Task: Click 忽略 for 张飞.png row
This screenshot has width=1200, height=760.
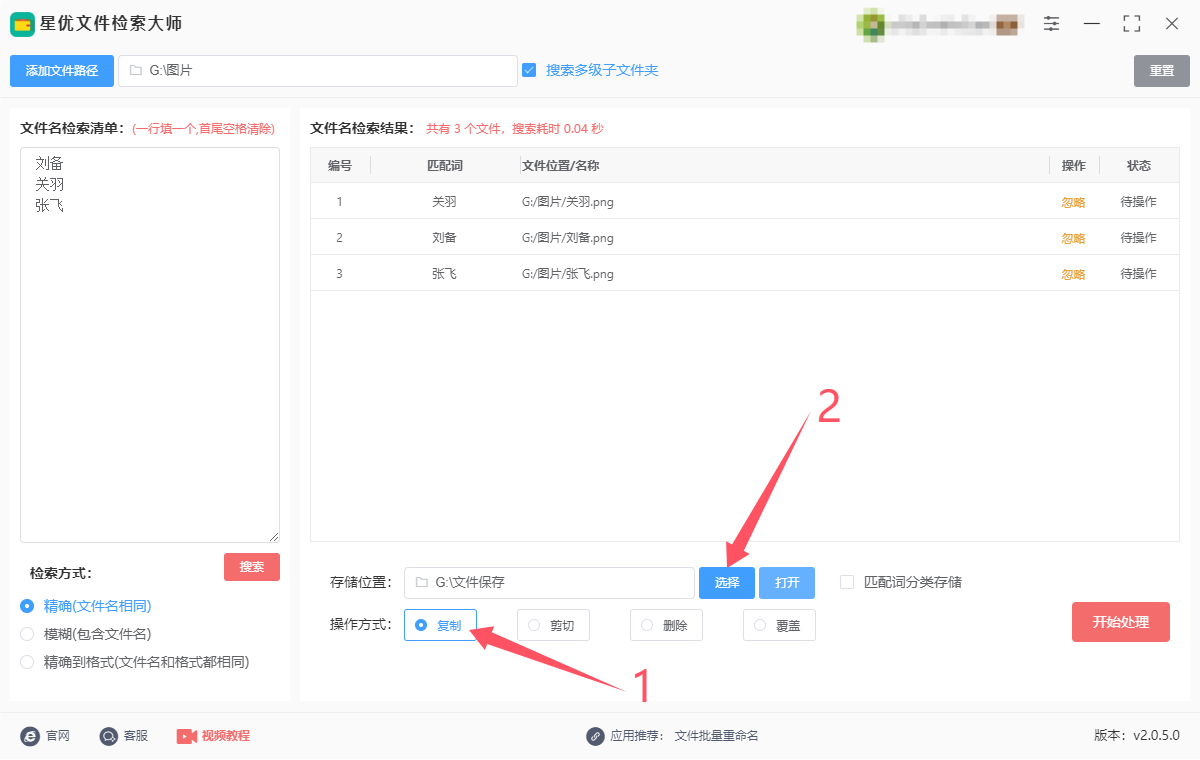Action: 1073,274
